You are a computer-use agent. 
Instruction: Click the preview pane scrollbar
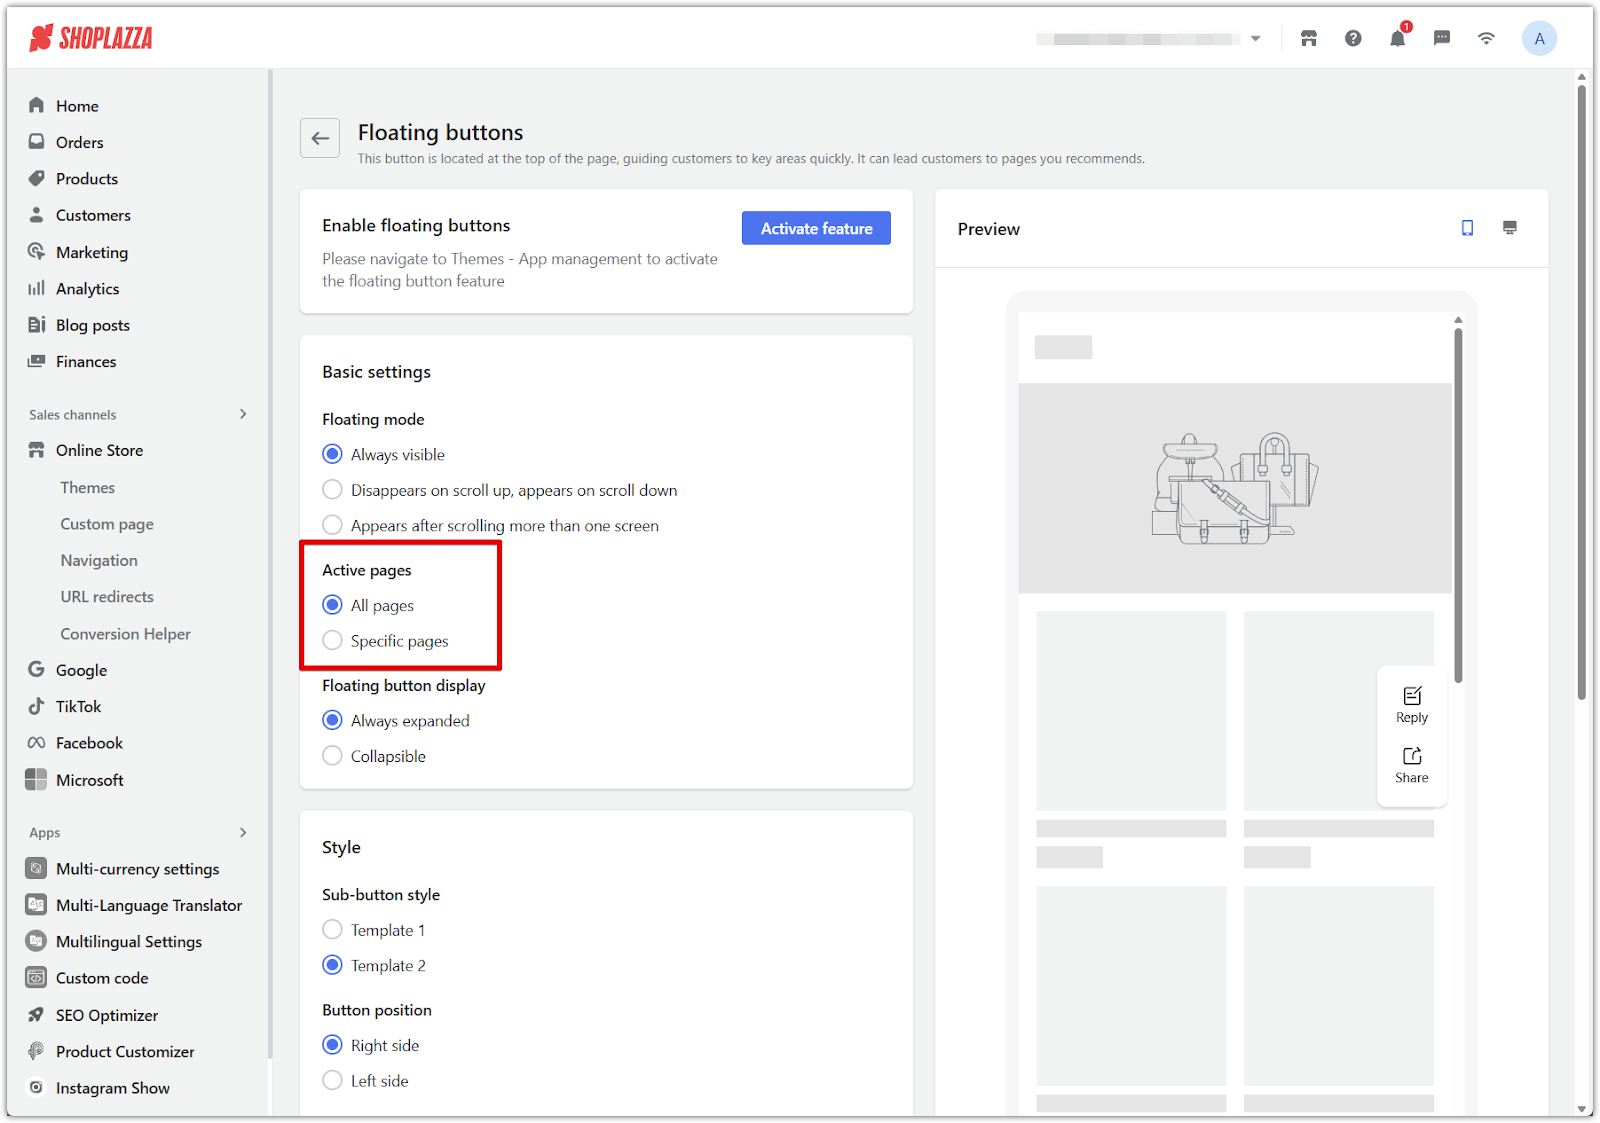tap(1458, 505)
